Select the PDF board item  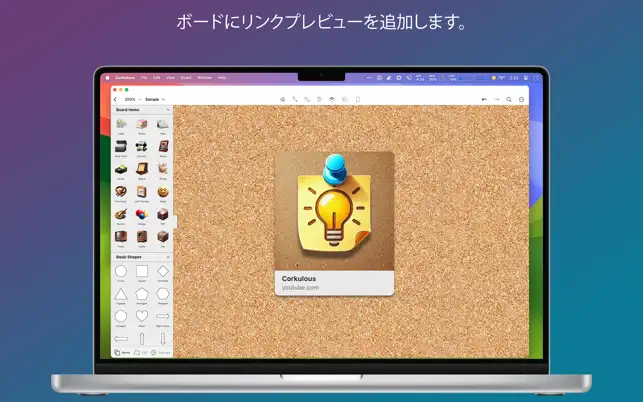163,214
